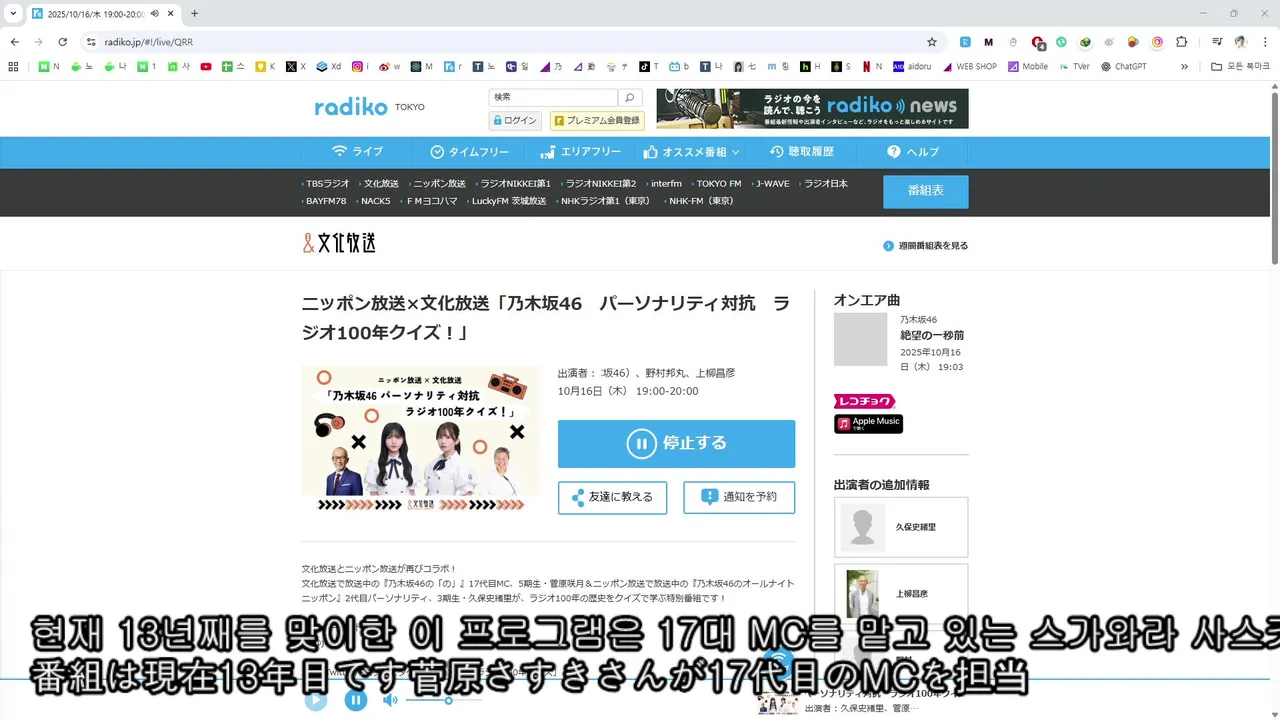Click the レコチョク music store badge
The height and width of the screenshot is (720, 1280).
[864, 401]
